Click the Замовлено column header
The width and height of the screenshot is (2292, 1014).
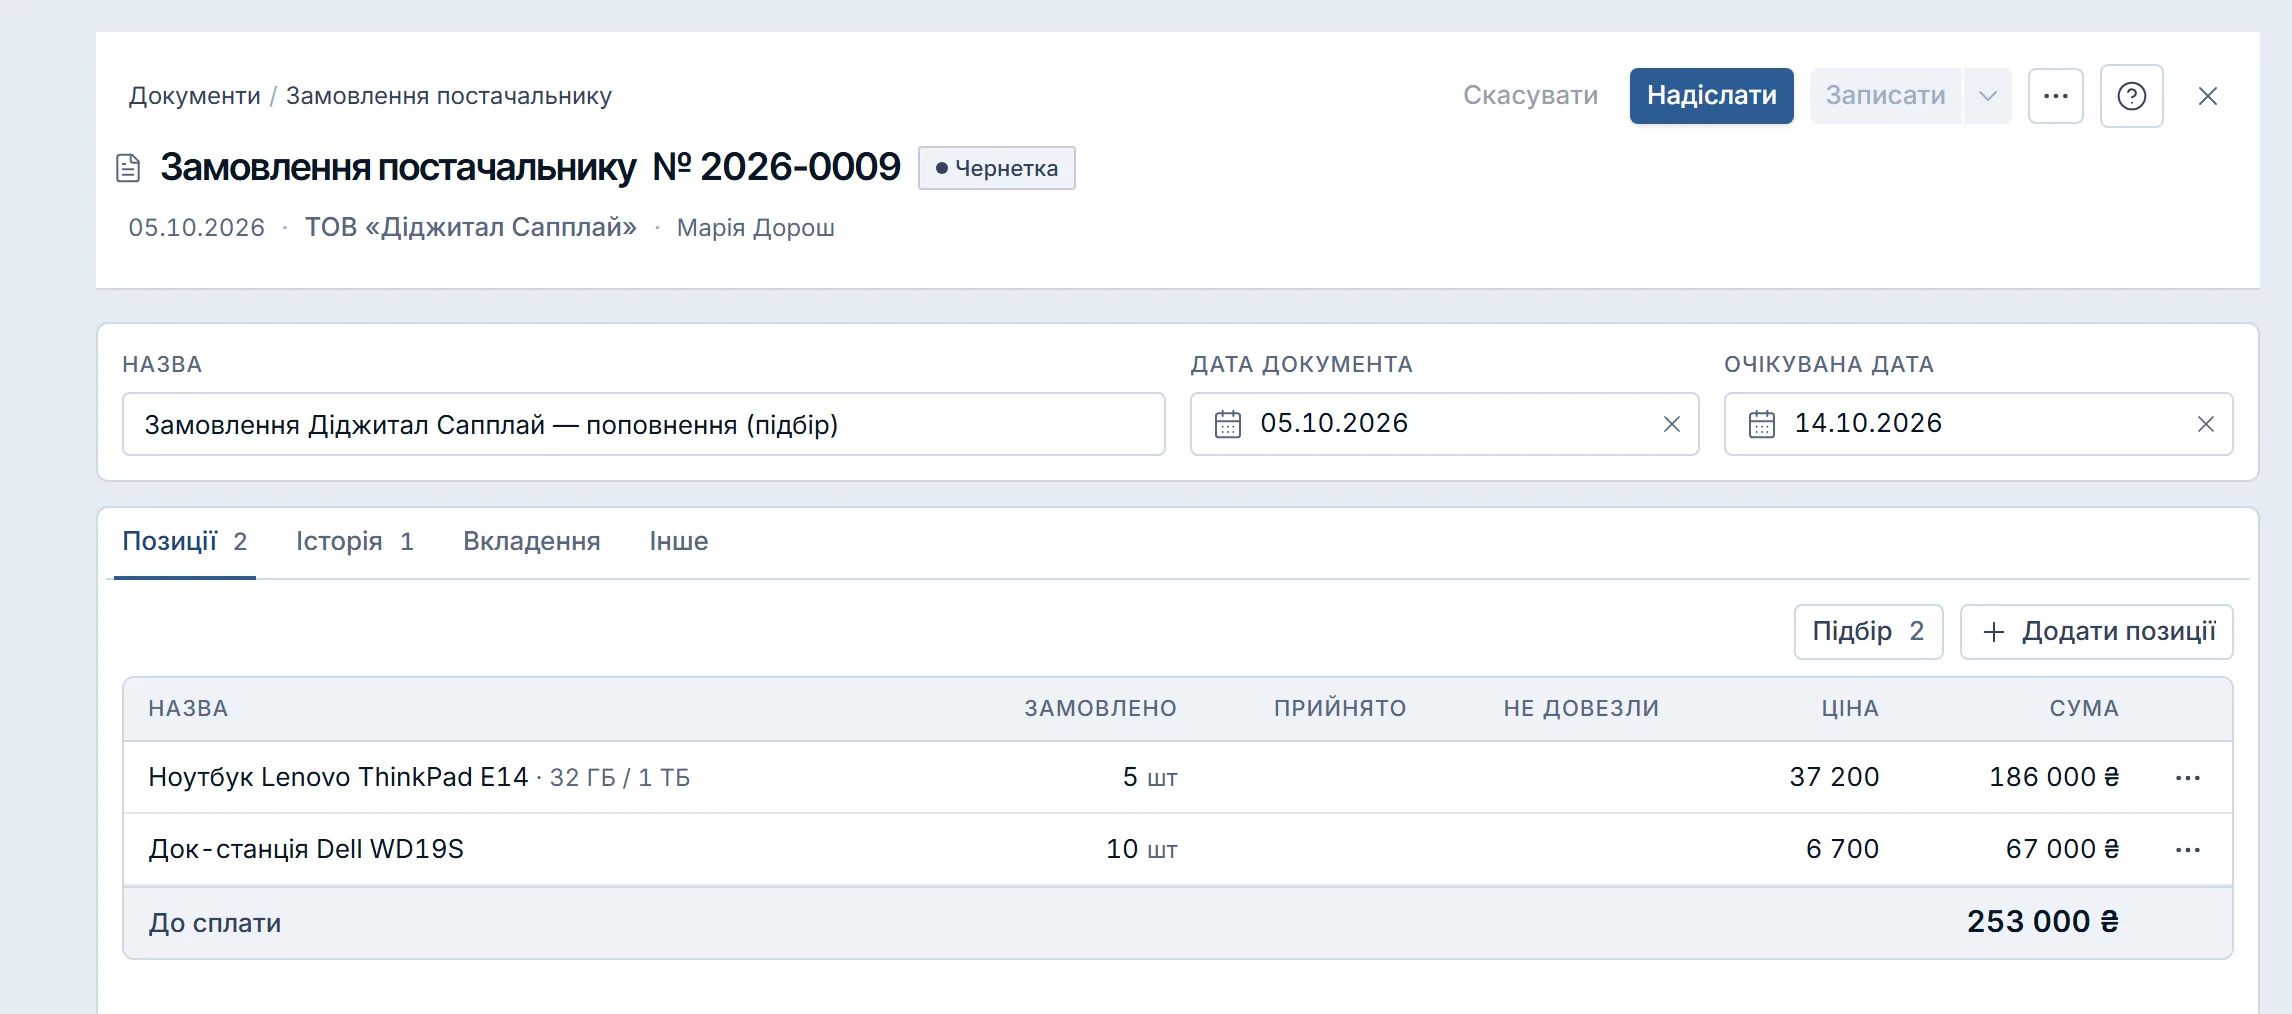tap(1100, 709)
